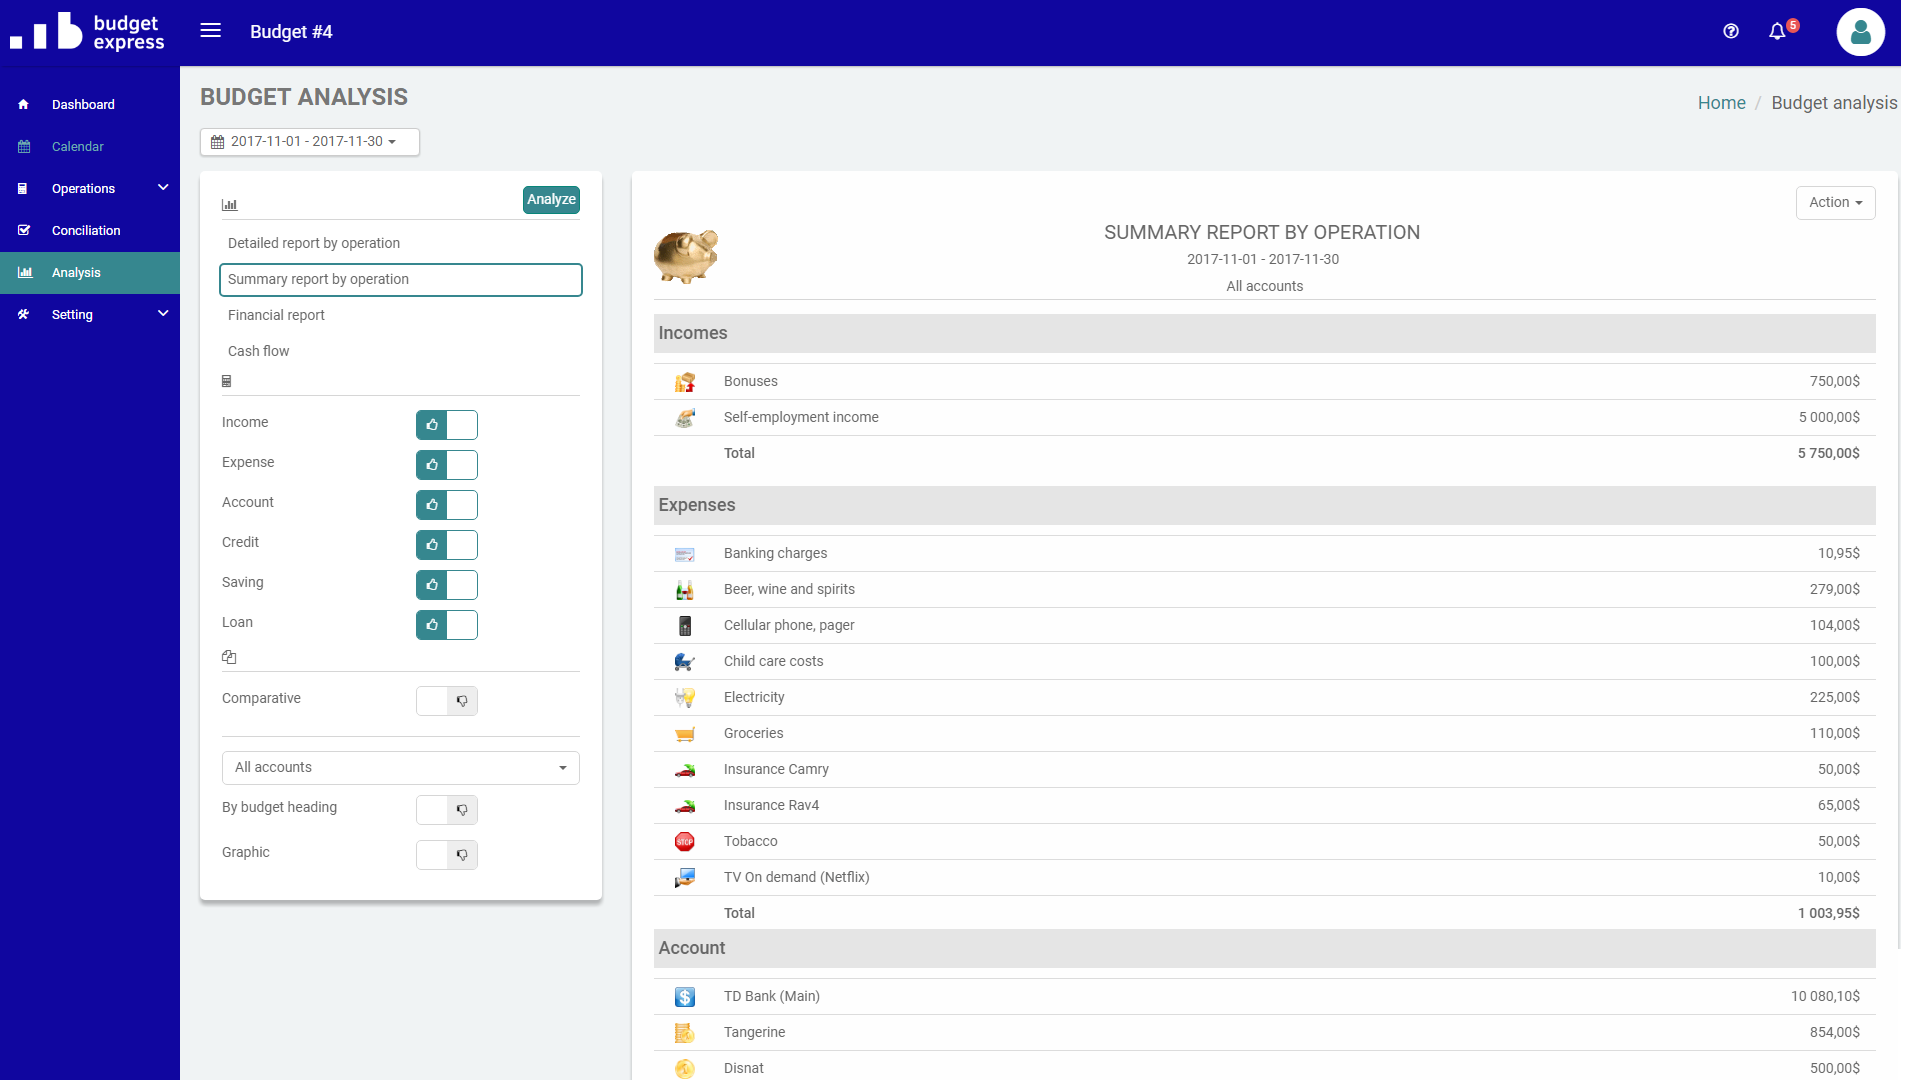Click the Beer, wine and spirits expense icon
This screenshot has height=1080, width=1920.
(x=683, y=588)
